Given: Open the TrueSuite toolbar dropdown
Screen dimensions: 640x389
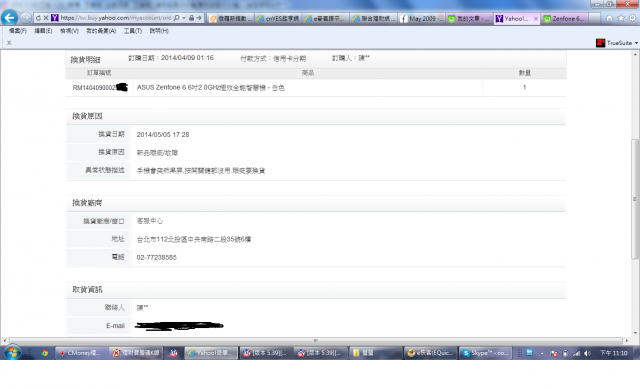Looking at the screenshot, I should pos(636,43).
